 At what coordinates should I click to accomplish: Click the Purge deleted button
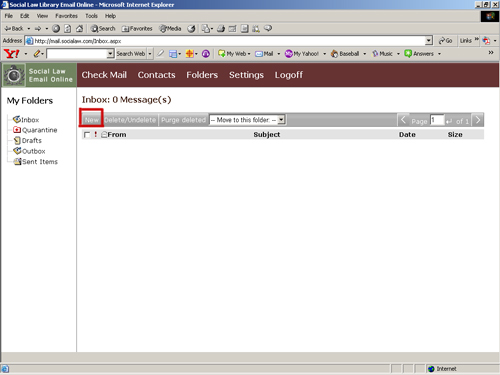click(183, 120)
